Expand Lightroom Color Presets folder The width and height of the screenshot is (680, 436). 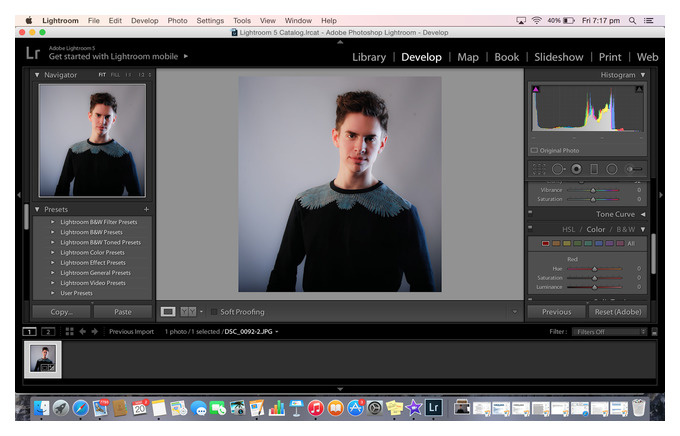click(x=52, y=252)
